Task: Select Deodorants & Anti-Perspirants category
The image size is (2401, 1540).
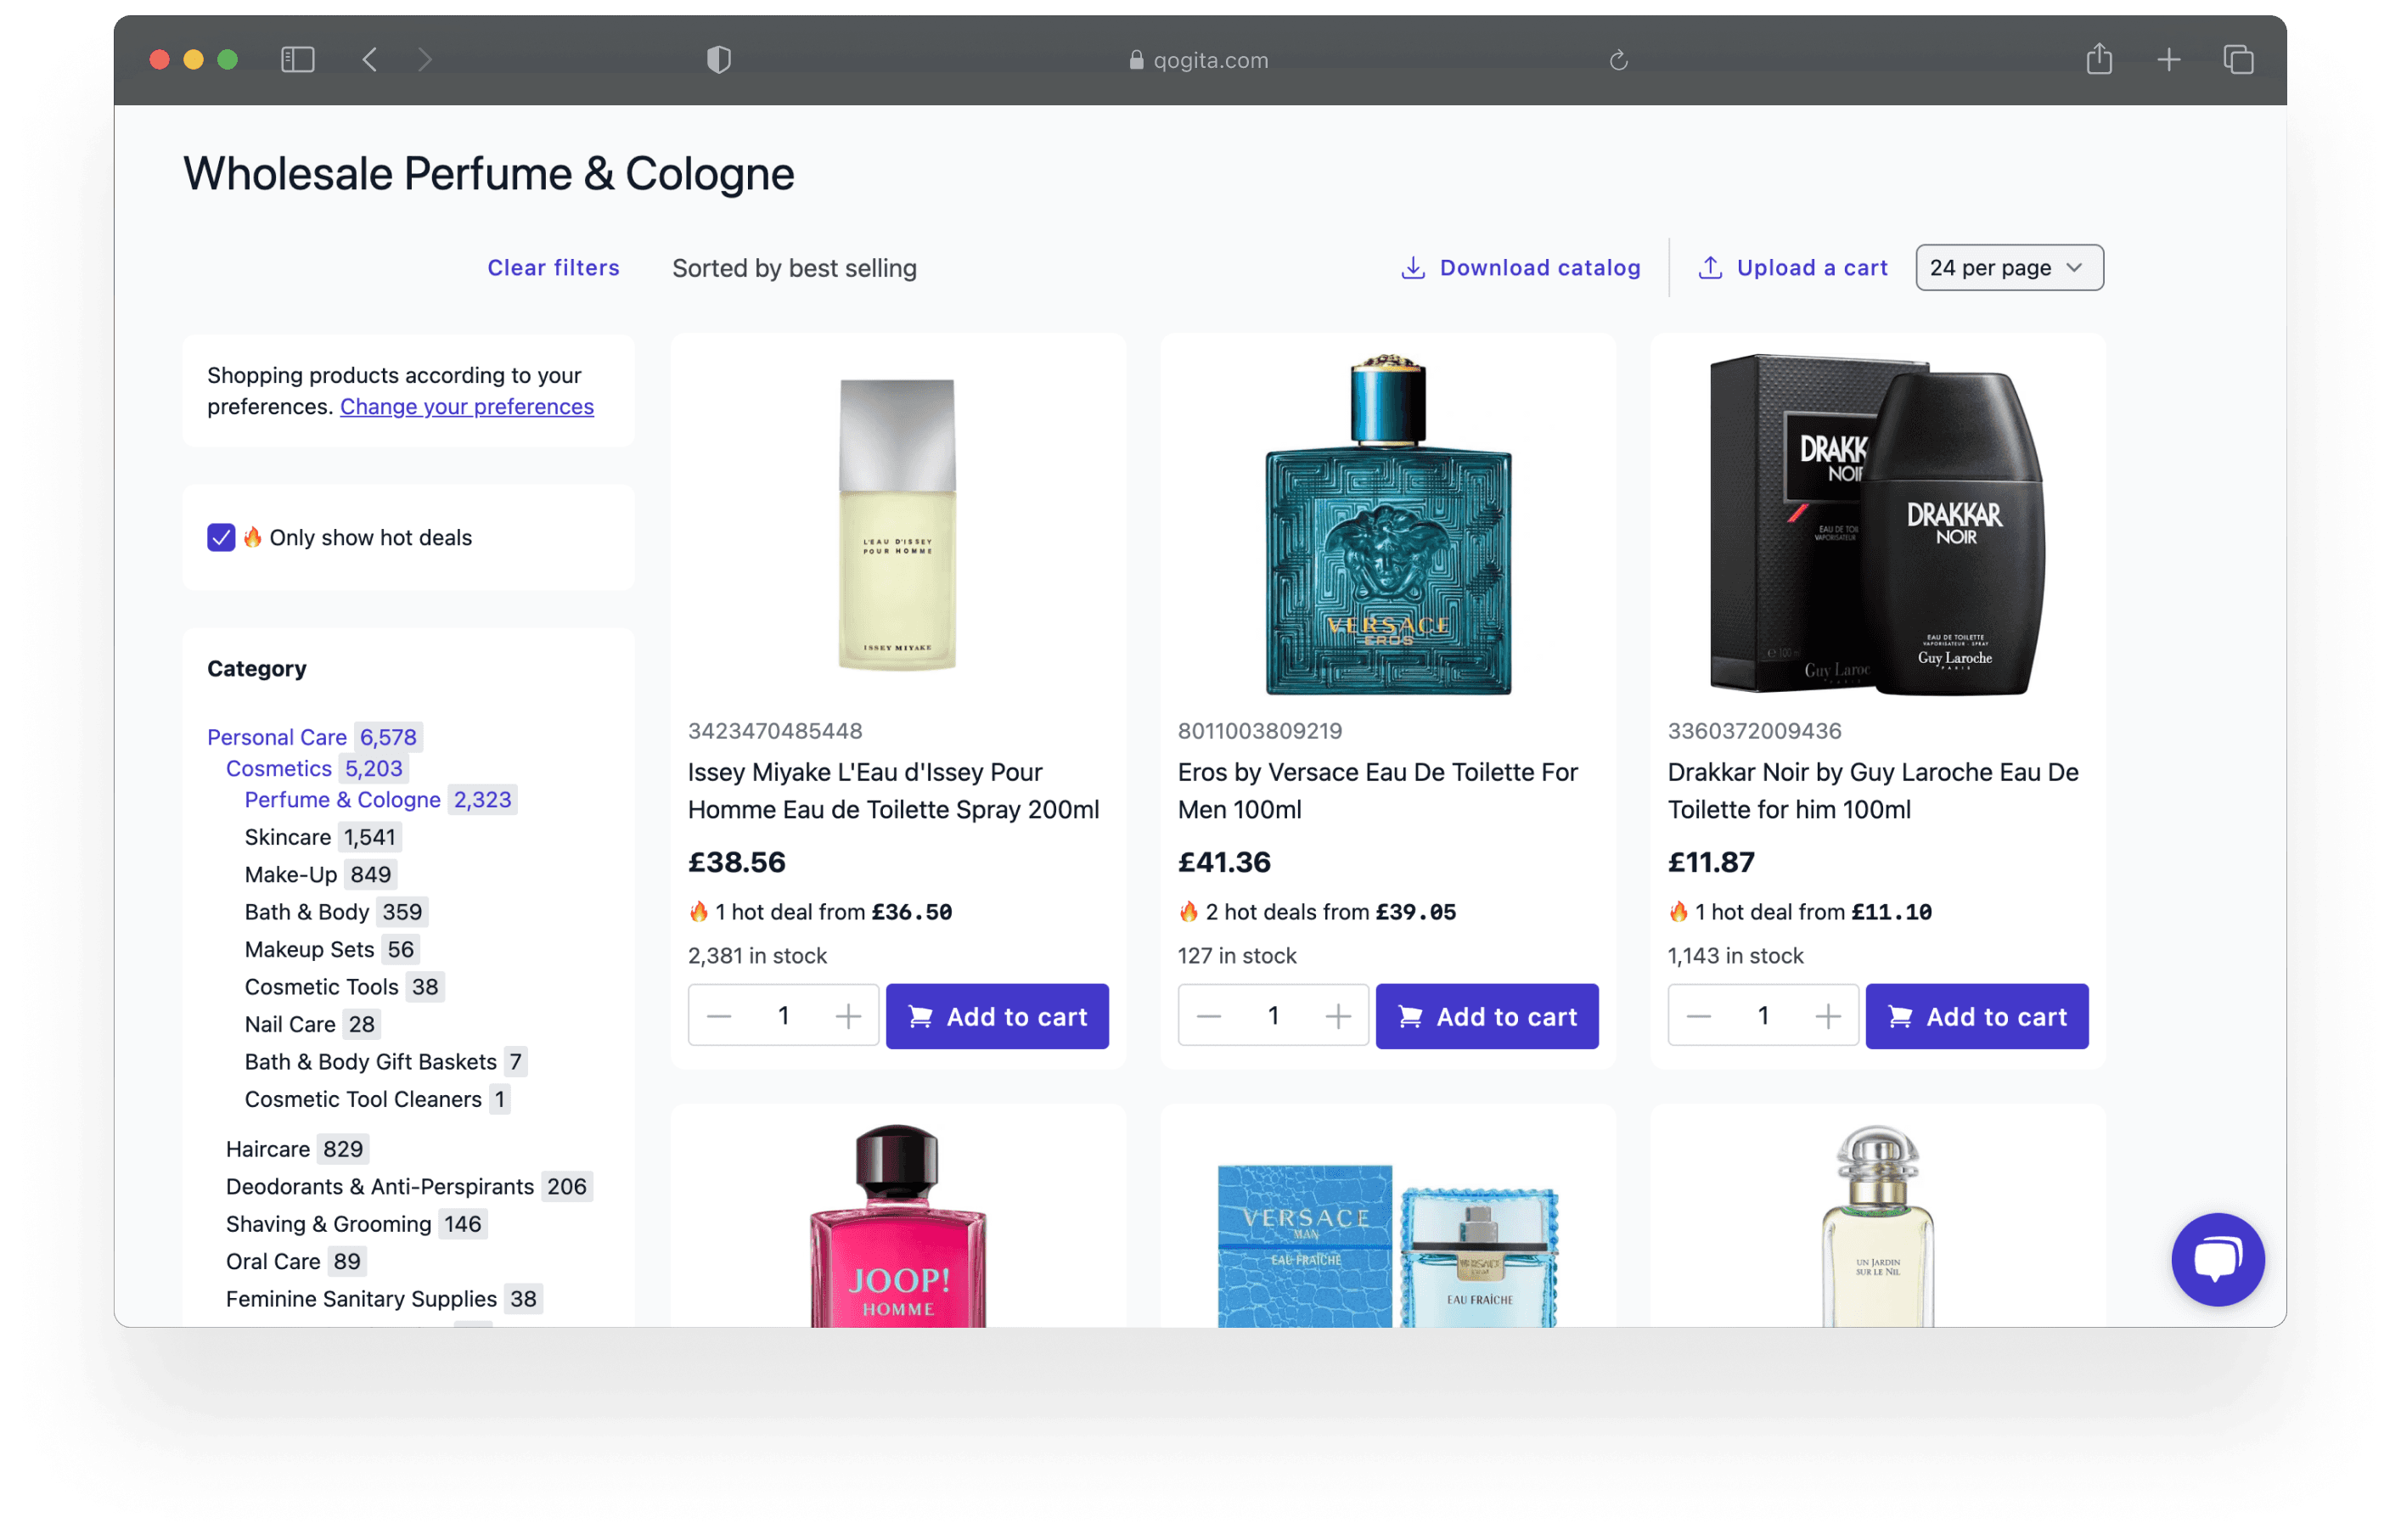Action: coord(380,1187)
